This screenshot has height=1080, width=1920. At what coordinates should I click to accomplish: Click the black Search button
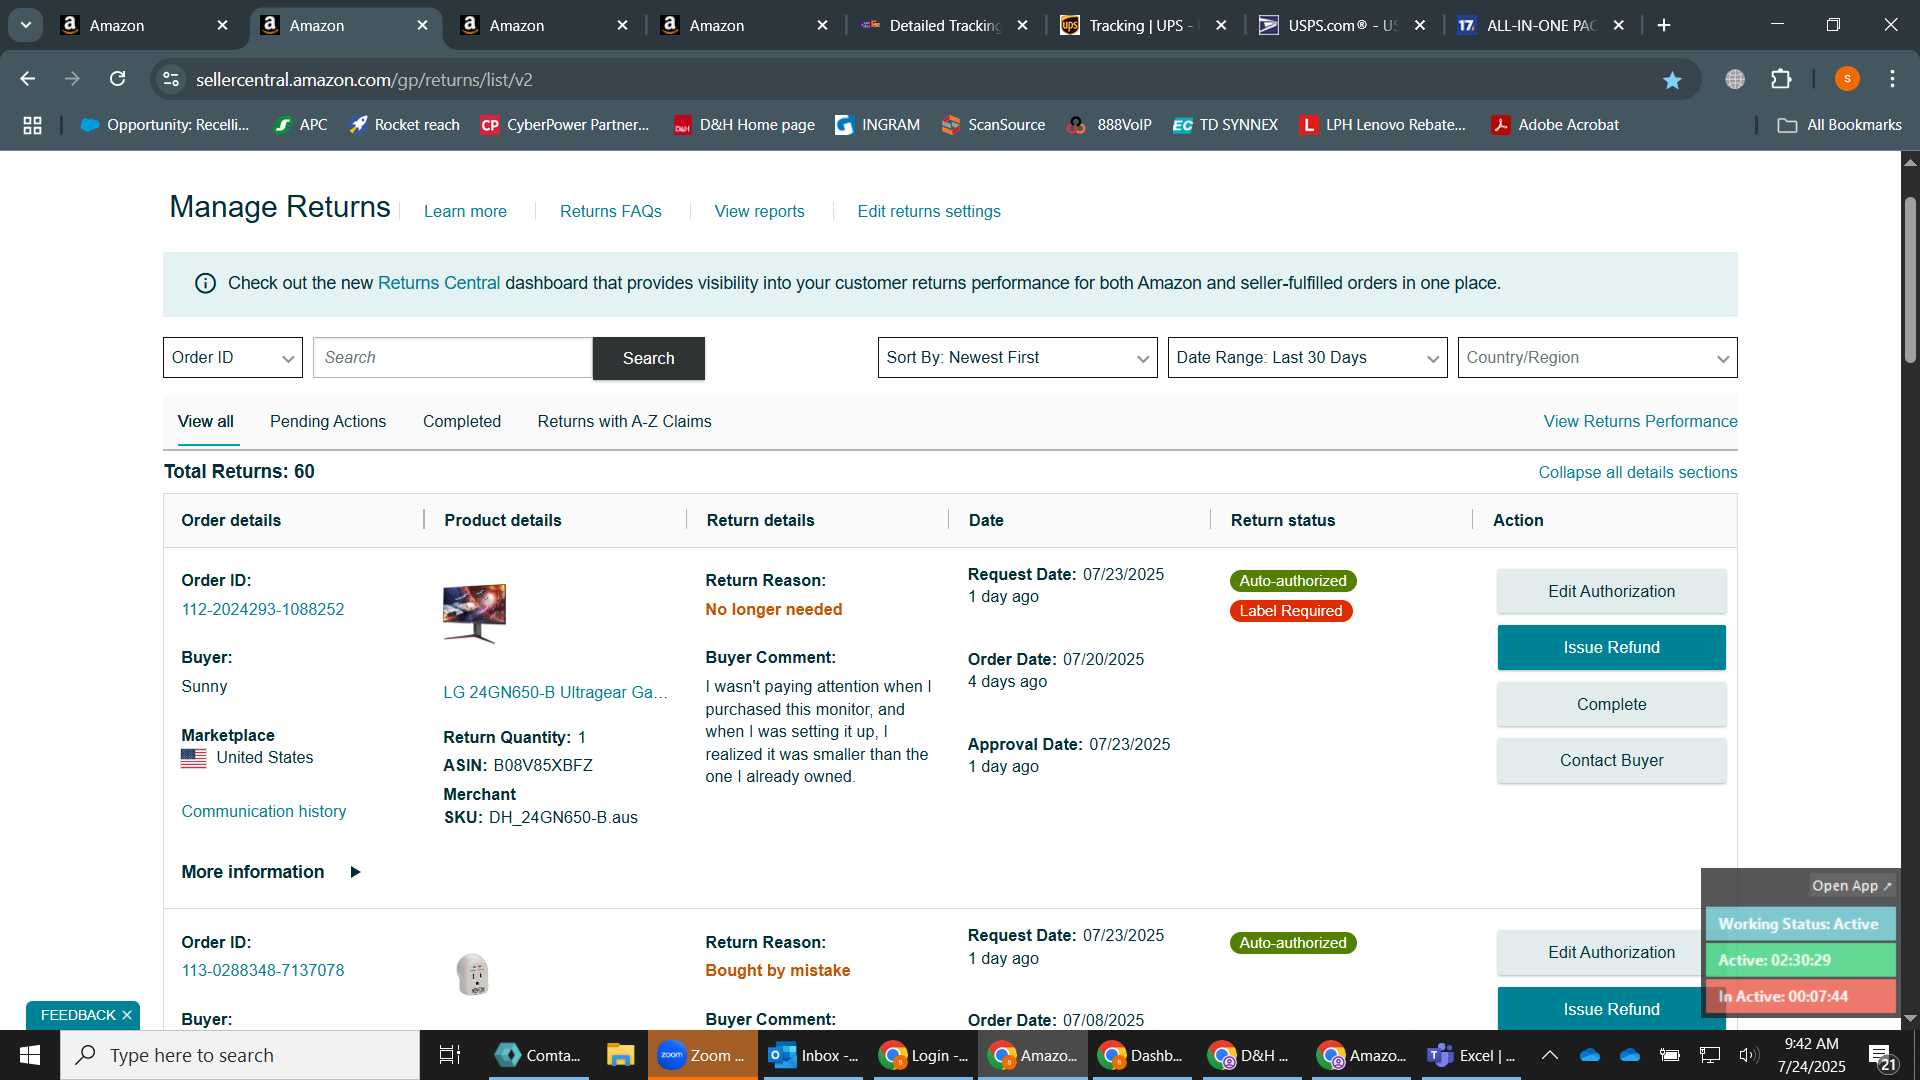pos(649,358)
